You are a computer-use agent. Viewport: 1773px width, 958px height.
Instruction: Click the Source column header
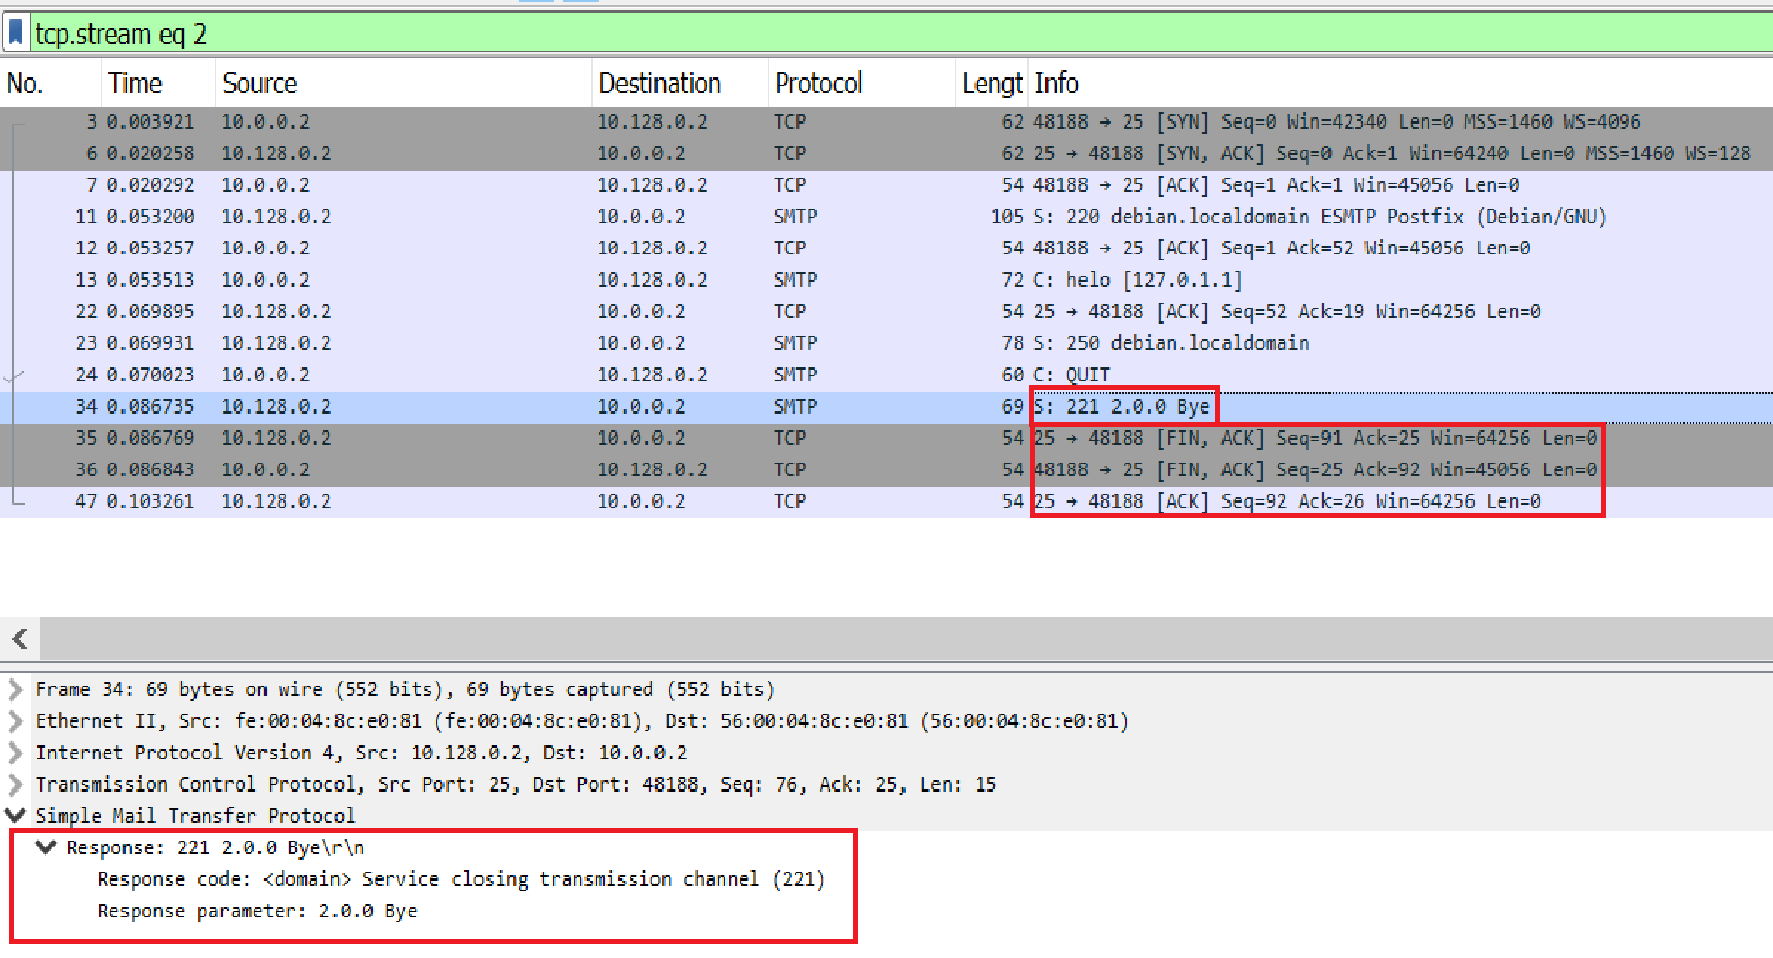259,83
